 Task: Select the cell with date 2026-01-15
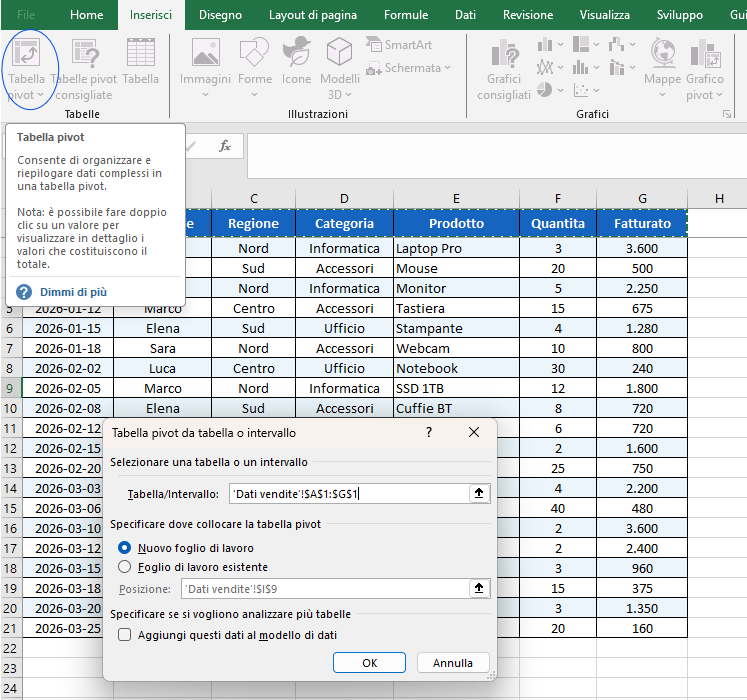68,328
